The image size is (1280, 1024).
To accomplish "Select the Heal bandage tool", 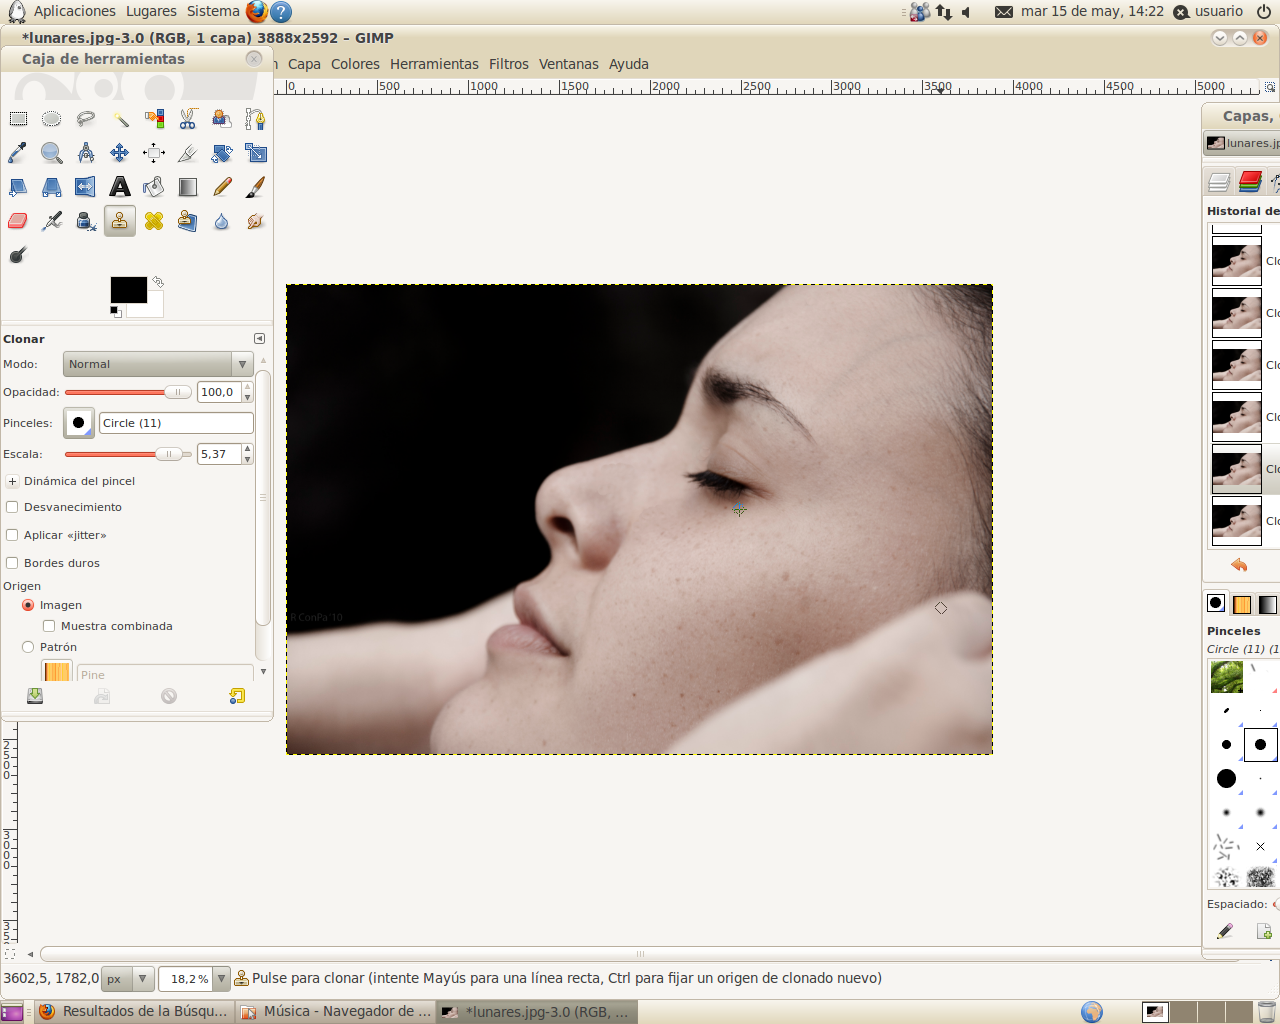I will pyautogui.click(x=154, y=221).
